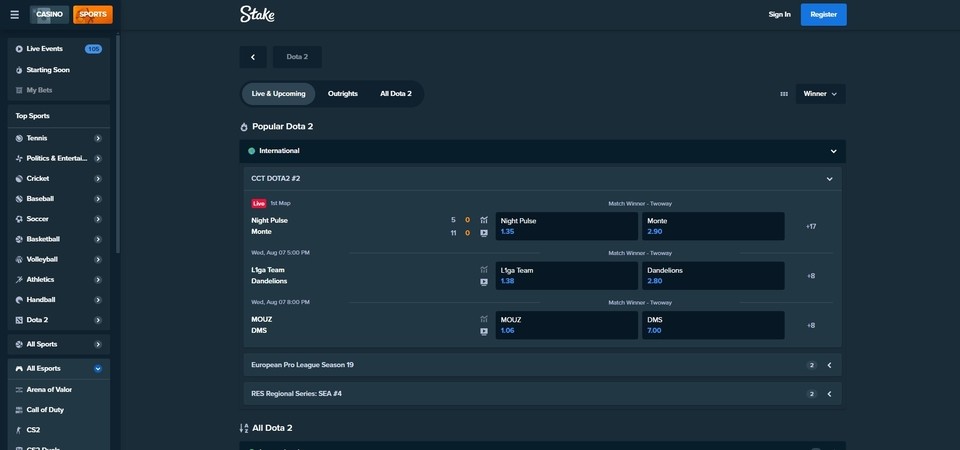Expand the Cricket submenu arrow
The width and height of the screenshot is (960, 450).
pyautogui.click(x=98, y=179)
